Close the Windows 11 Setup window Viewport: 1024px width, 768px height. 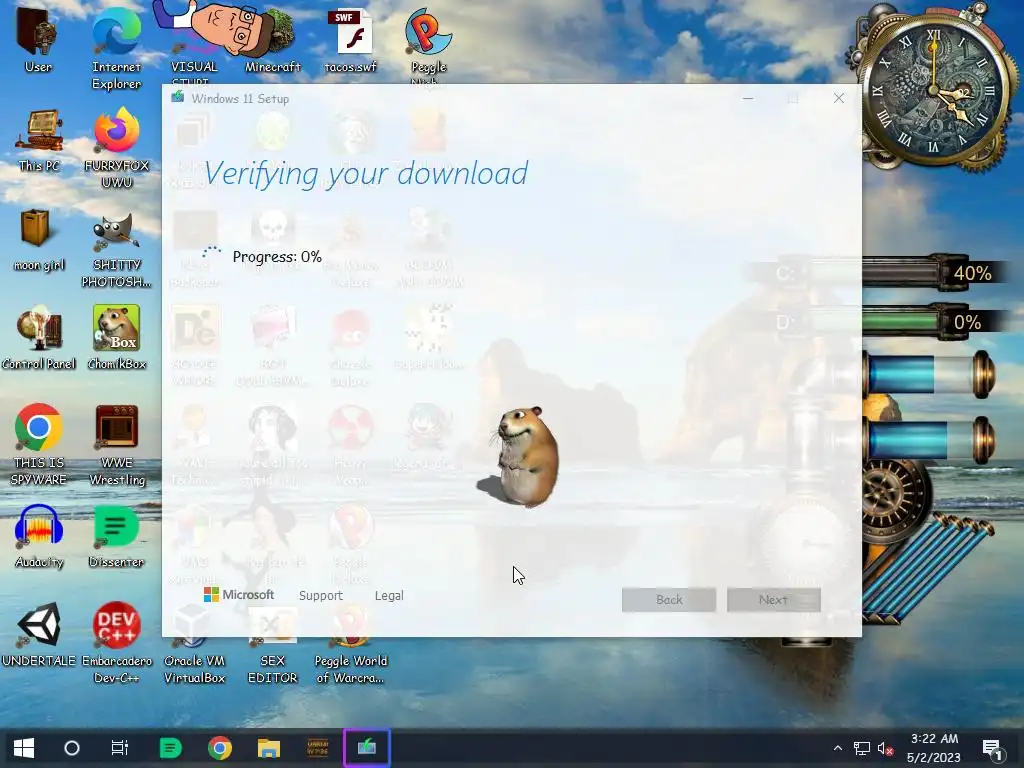[839, 99]
